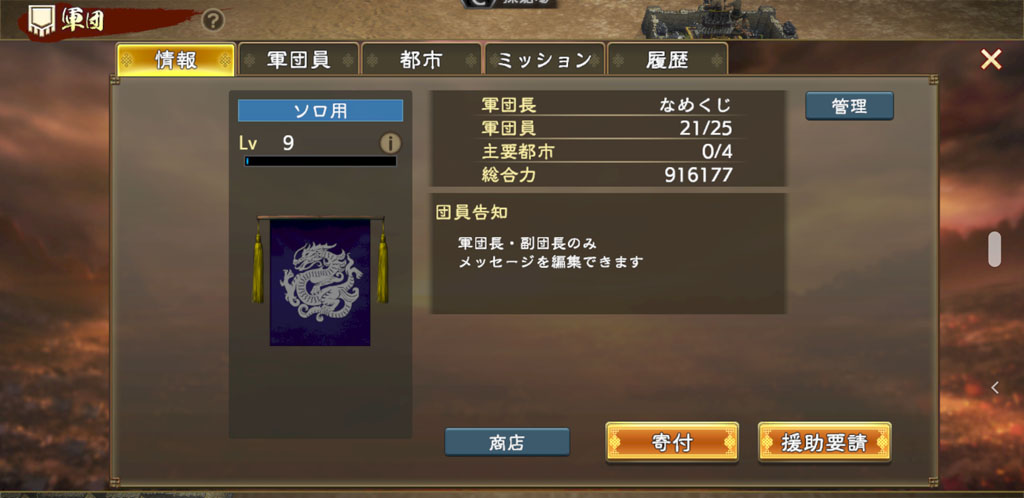The height and width of the screenshot is (498, 1024).
Task: Close the 軍団 panel with the X
Action: [x=991, y=59]
